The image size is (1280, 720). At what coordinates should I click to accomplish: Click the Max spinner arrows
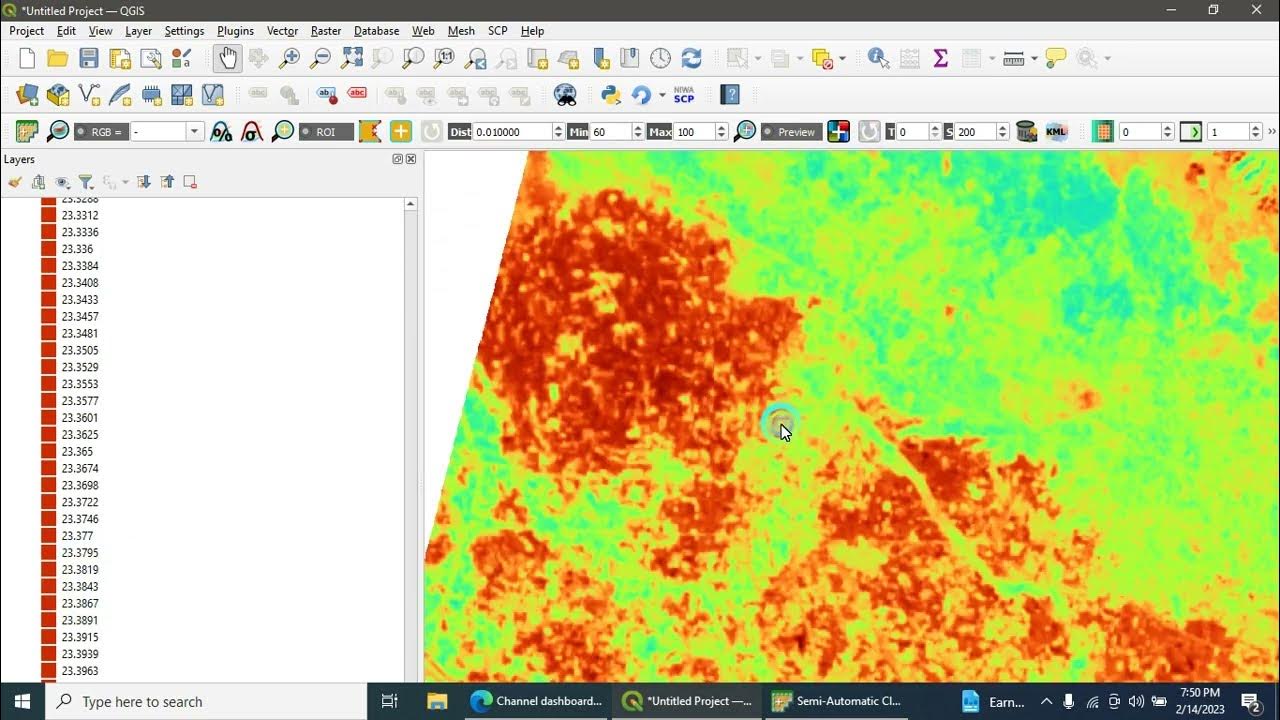(720, 132)
